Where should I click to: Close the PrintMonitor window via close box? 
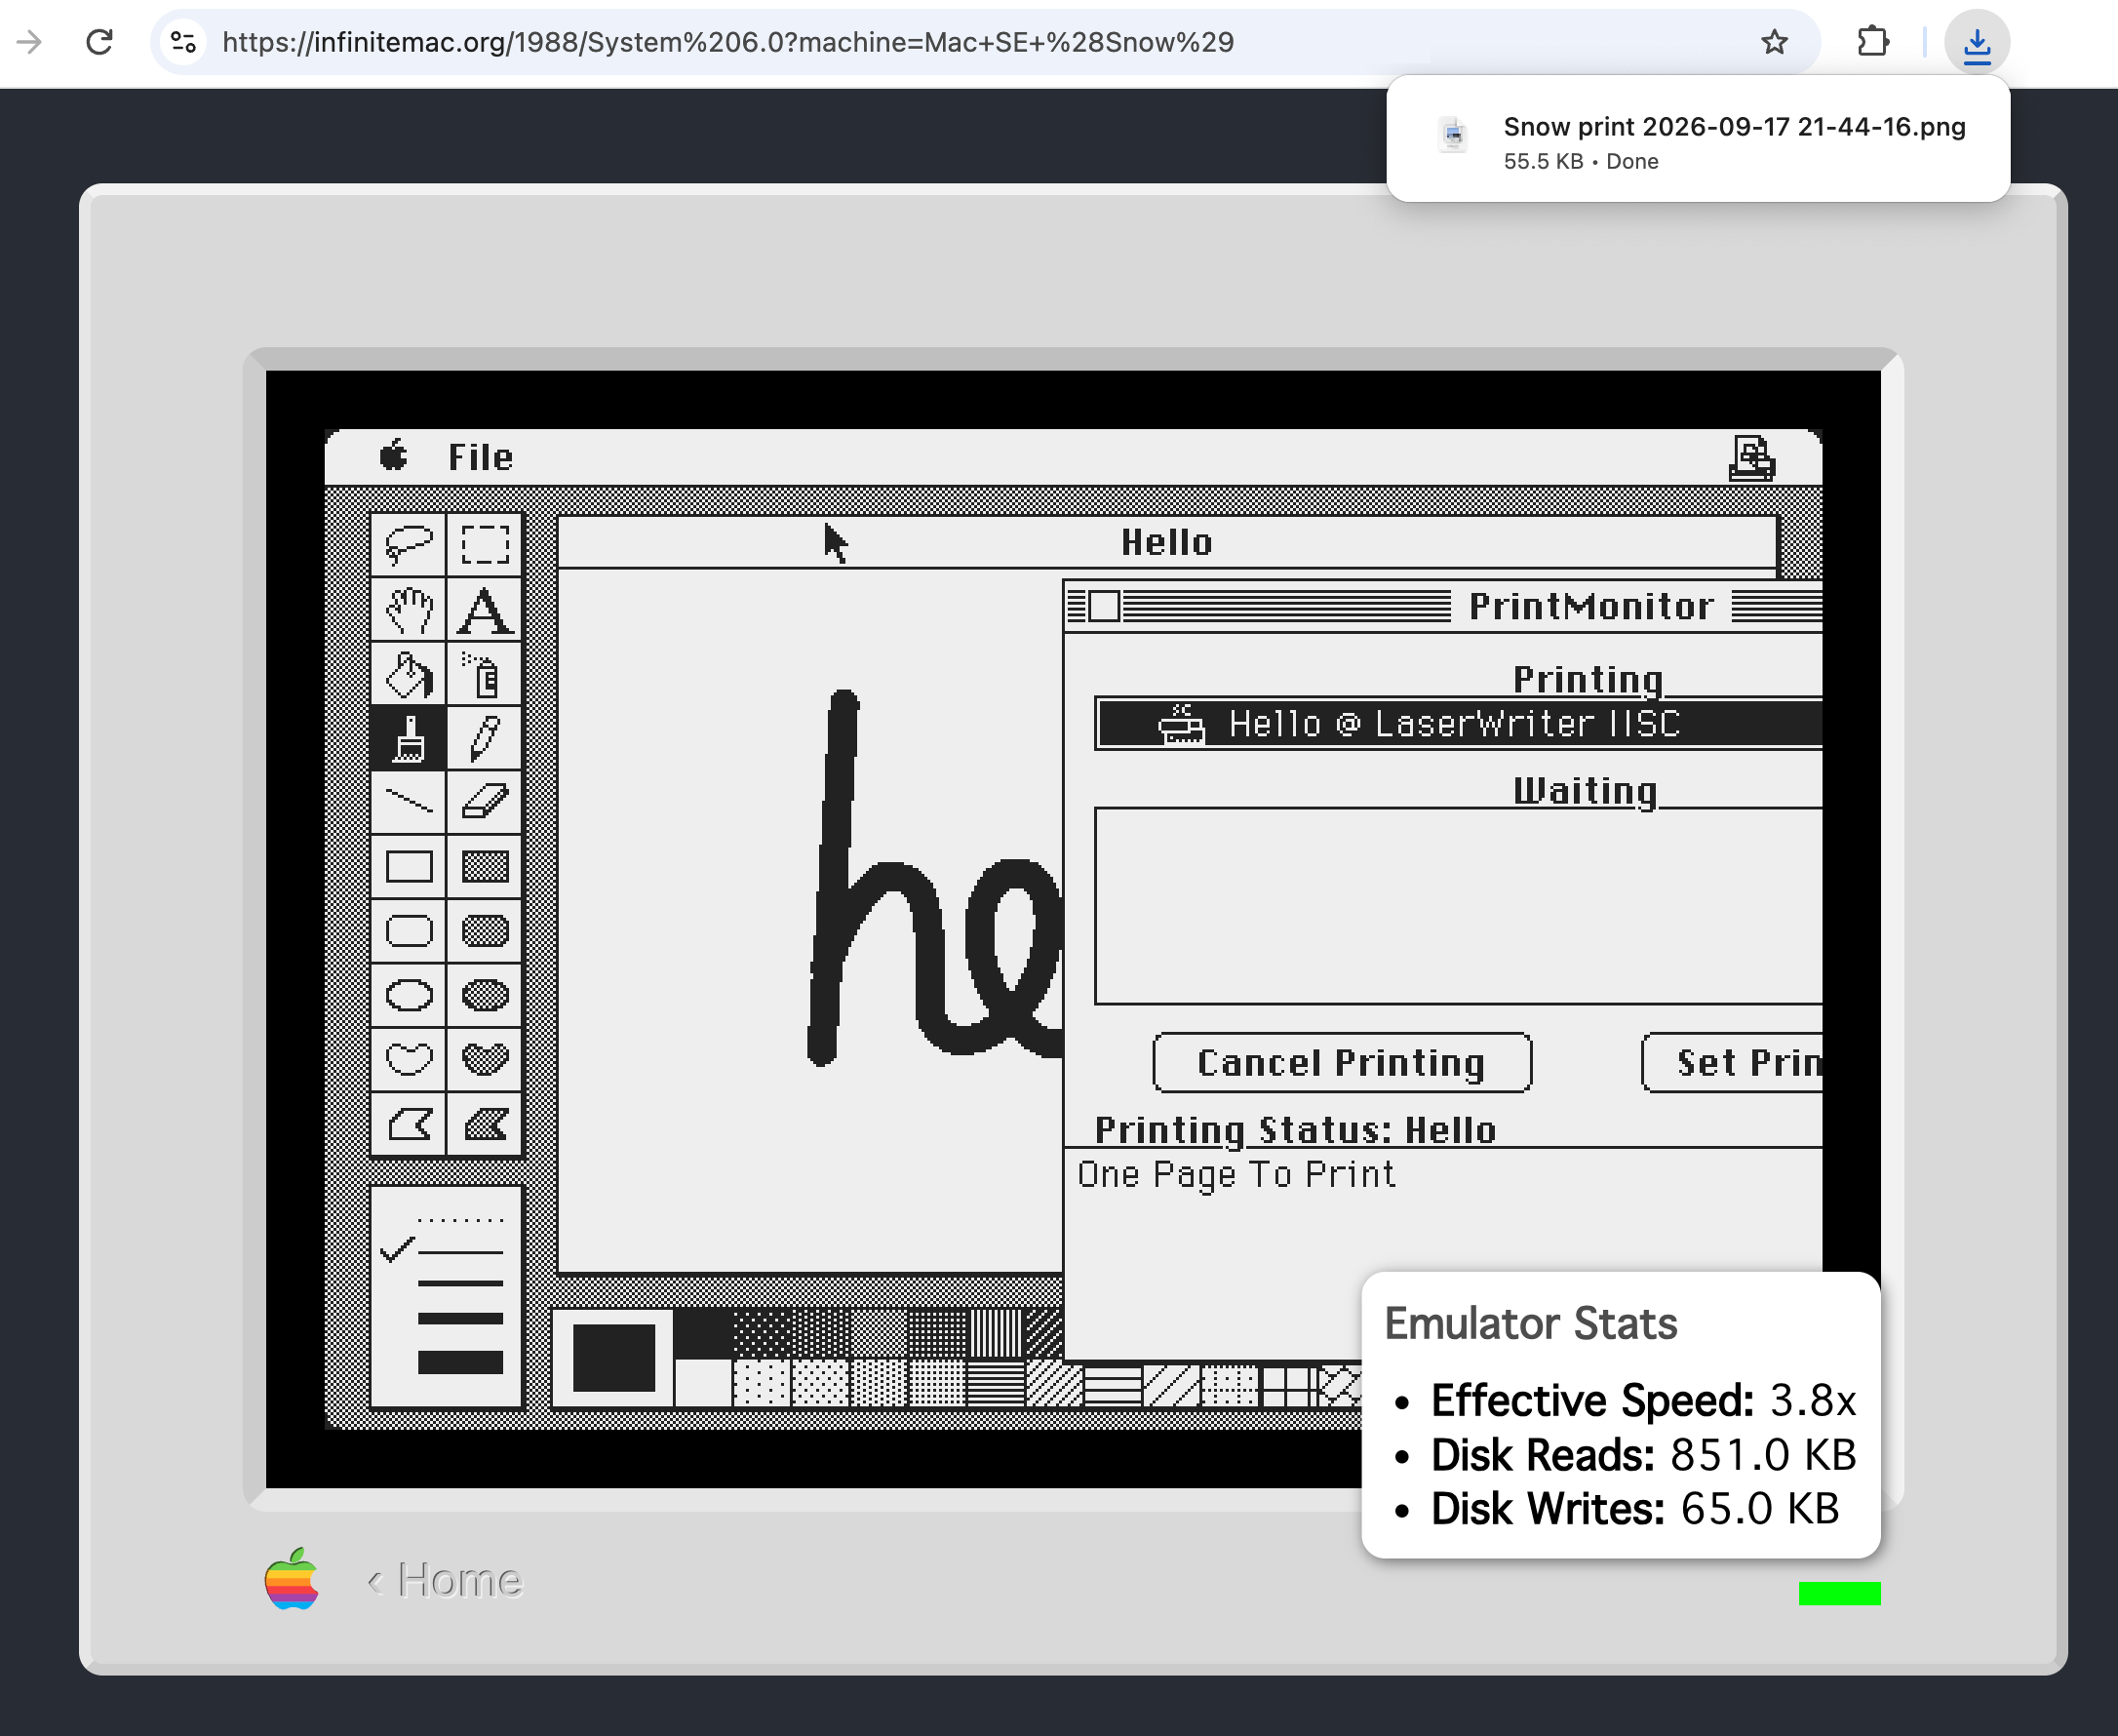pyautogui.click(x=1103, y=606)
